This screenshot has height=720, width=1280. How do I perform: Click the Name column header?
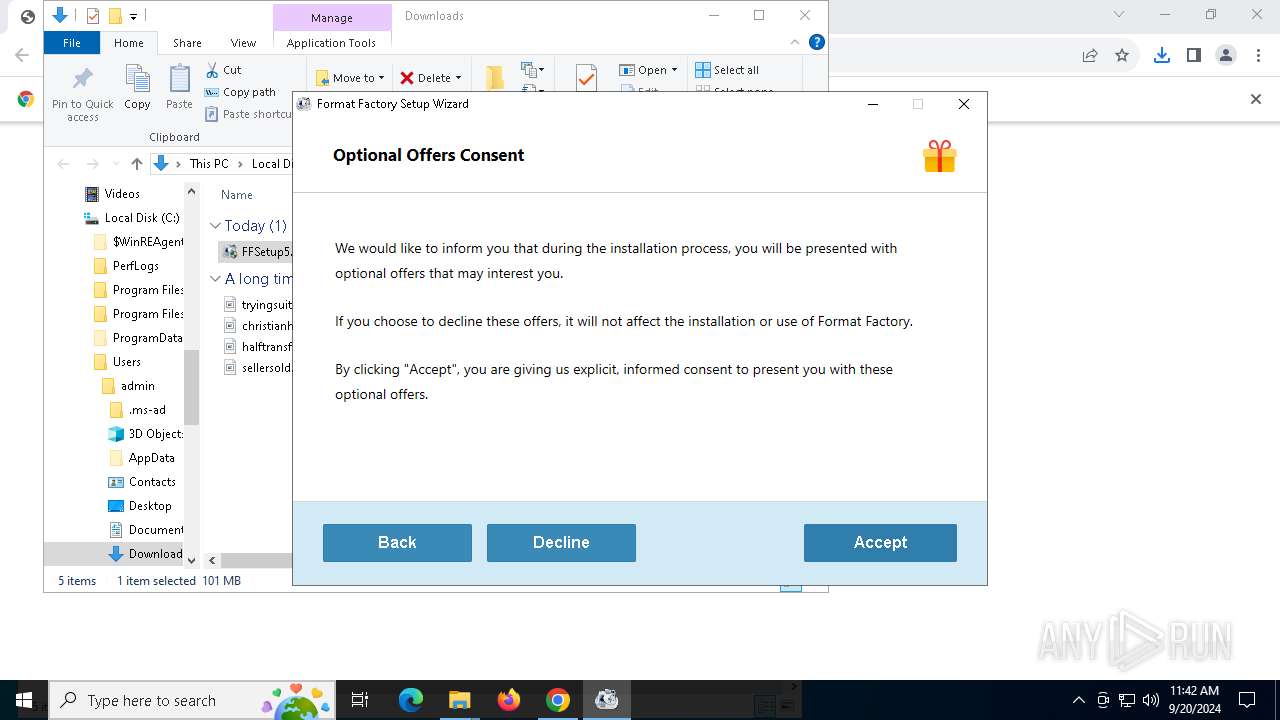point(237,195)
